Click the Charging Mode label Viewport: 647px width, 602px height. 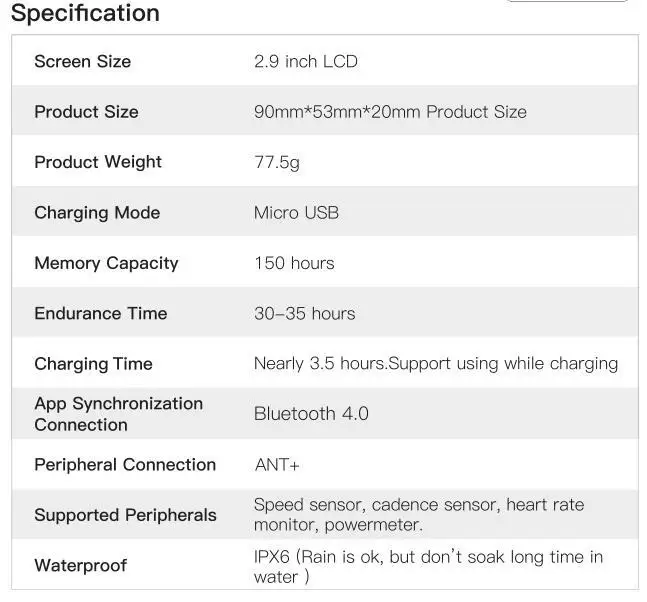click(x=96, y=213)
